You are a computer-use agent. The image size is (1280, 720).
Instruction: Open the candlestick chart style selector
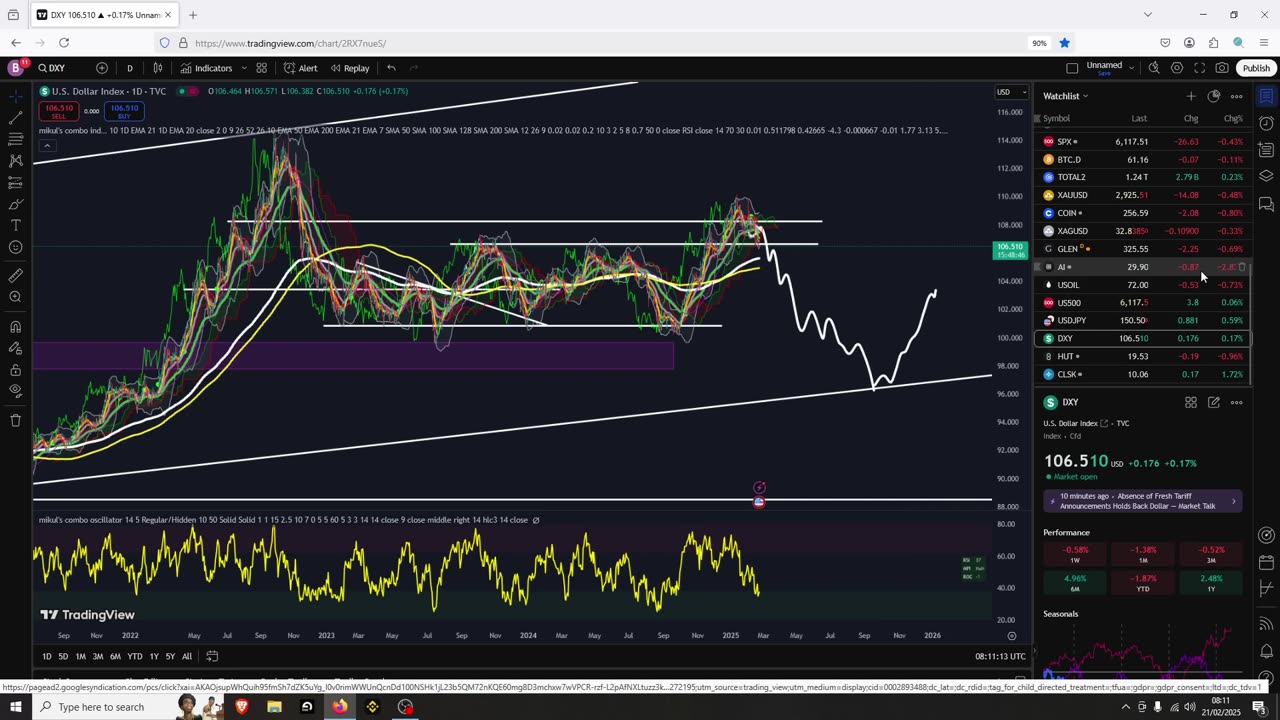click(x=158, y=68)
